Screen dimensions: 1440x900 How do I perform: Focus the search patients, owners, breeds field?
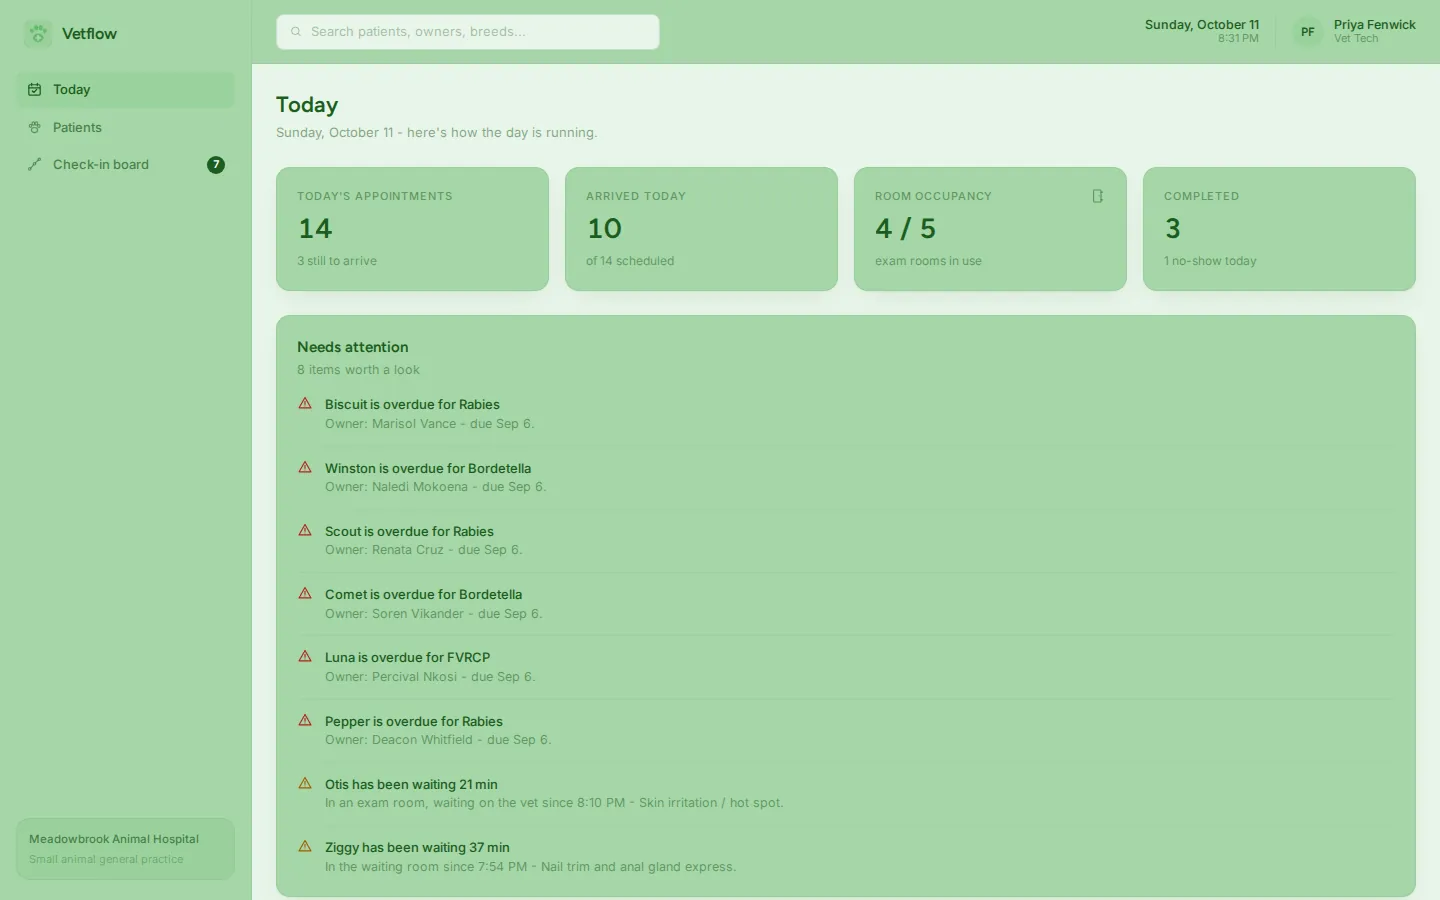tap(468, 32)
